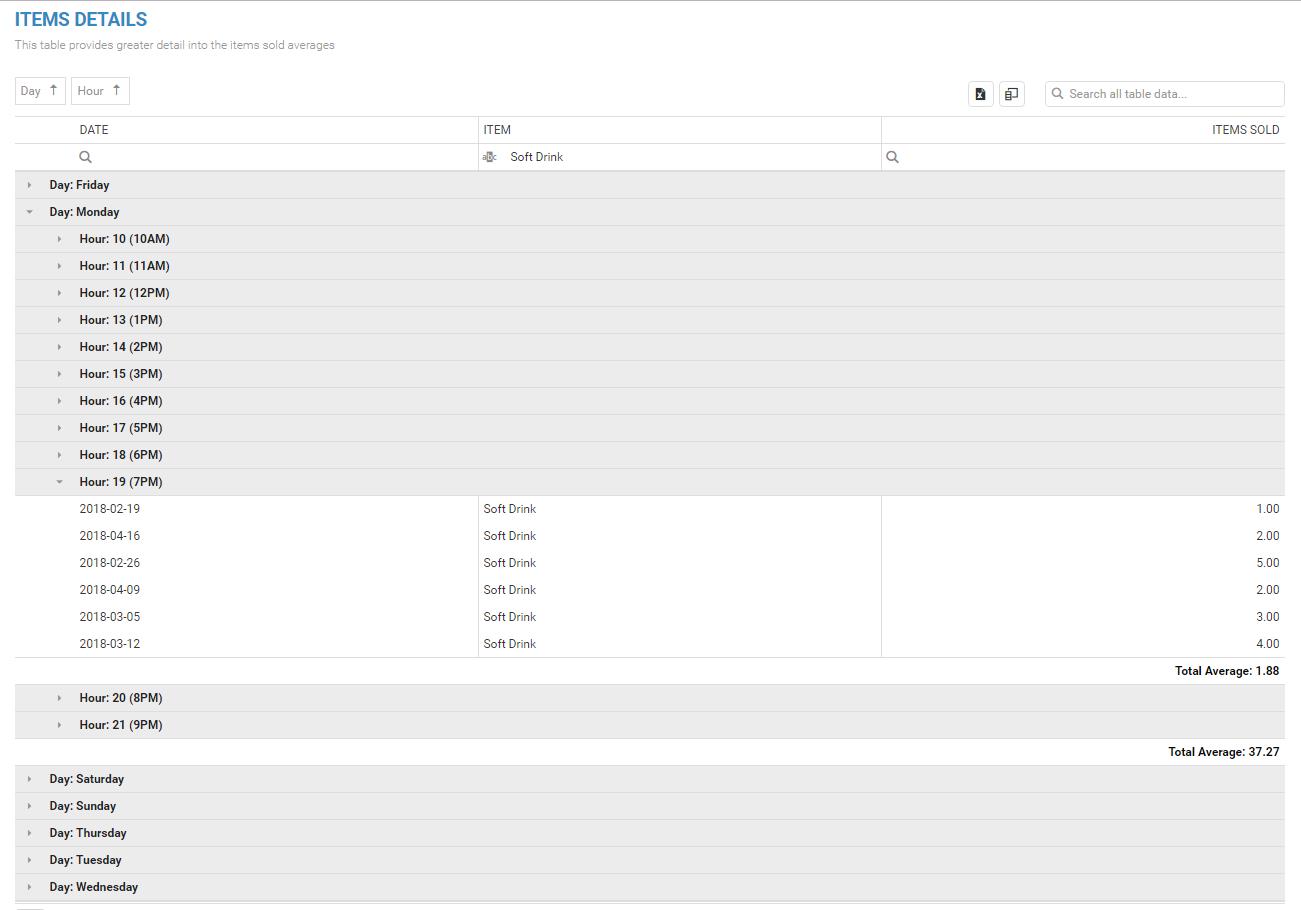This screenshot has height=910, width=1301.
Task: Open the column chooser icon
Action: point(1011,94)
